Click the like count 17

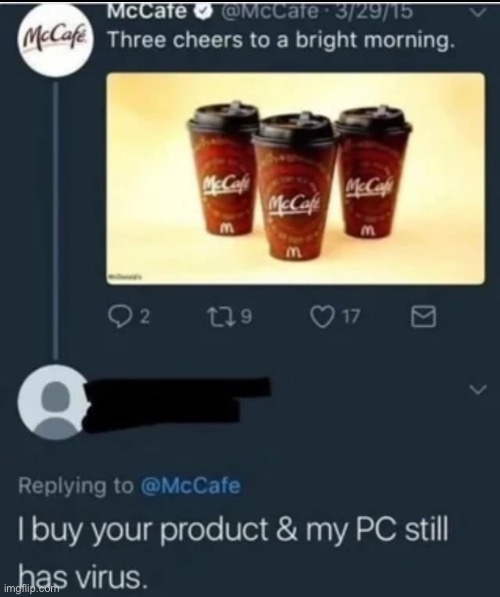pos(351,317)
